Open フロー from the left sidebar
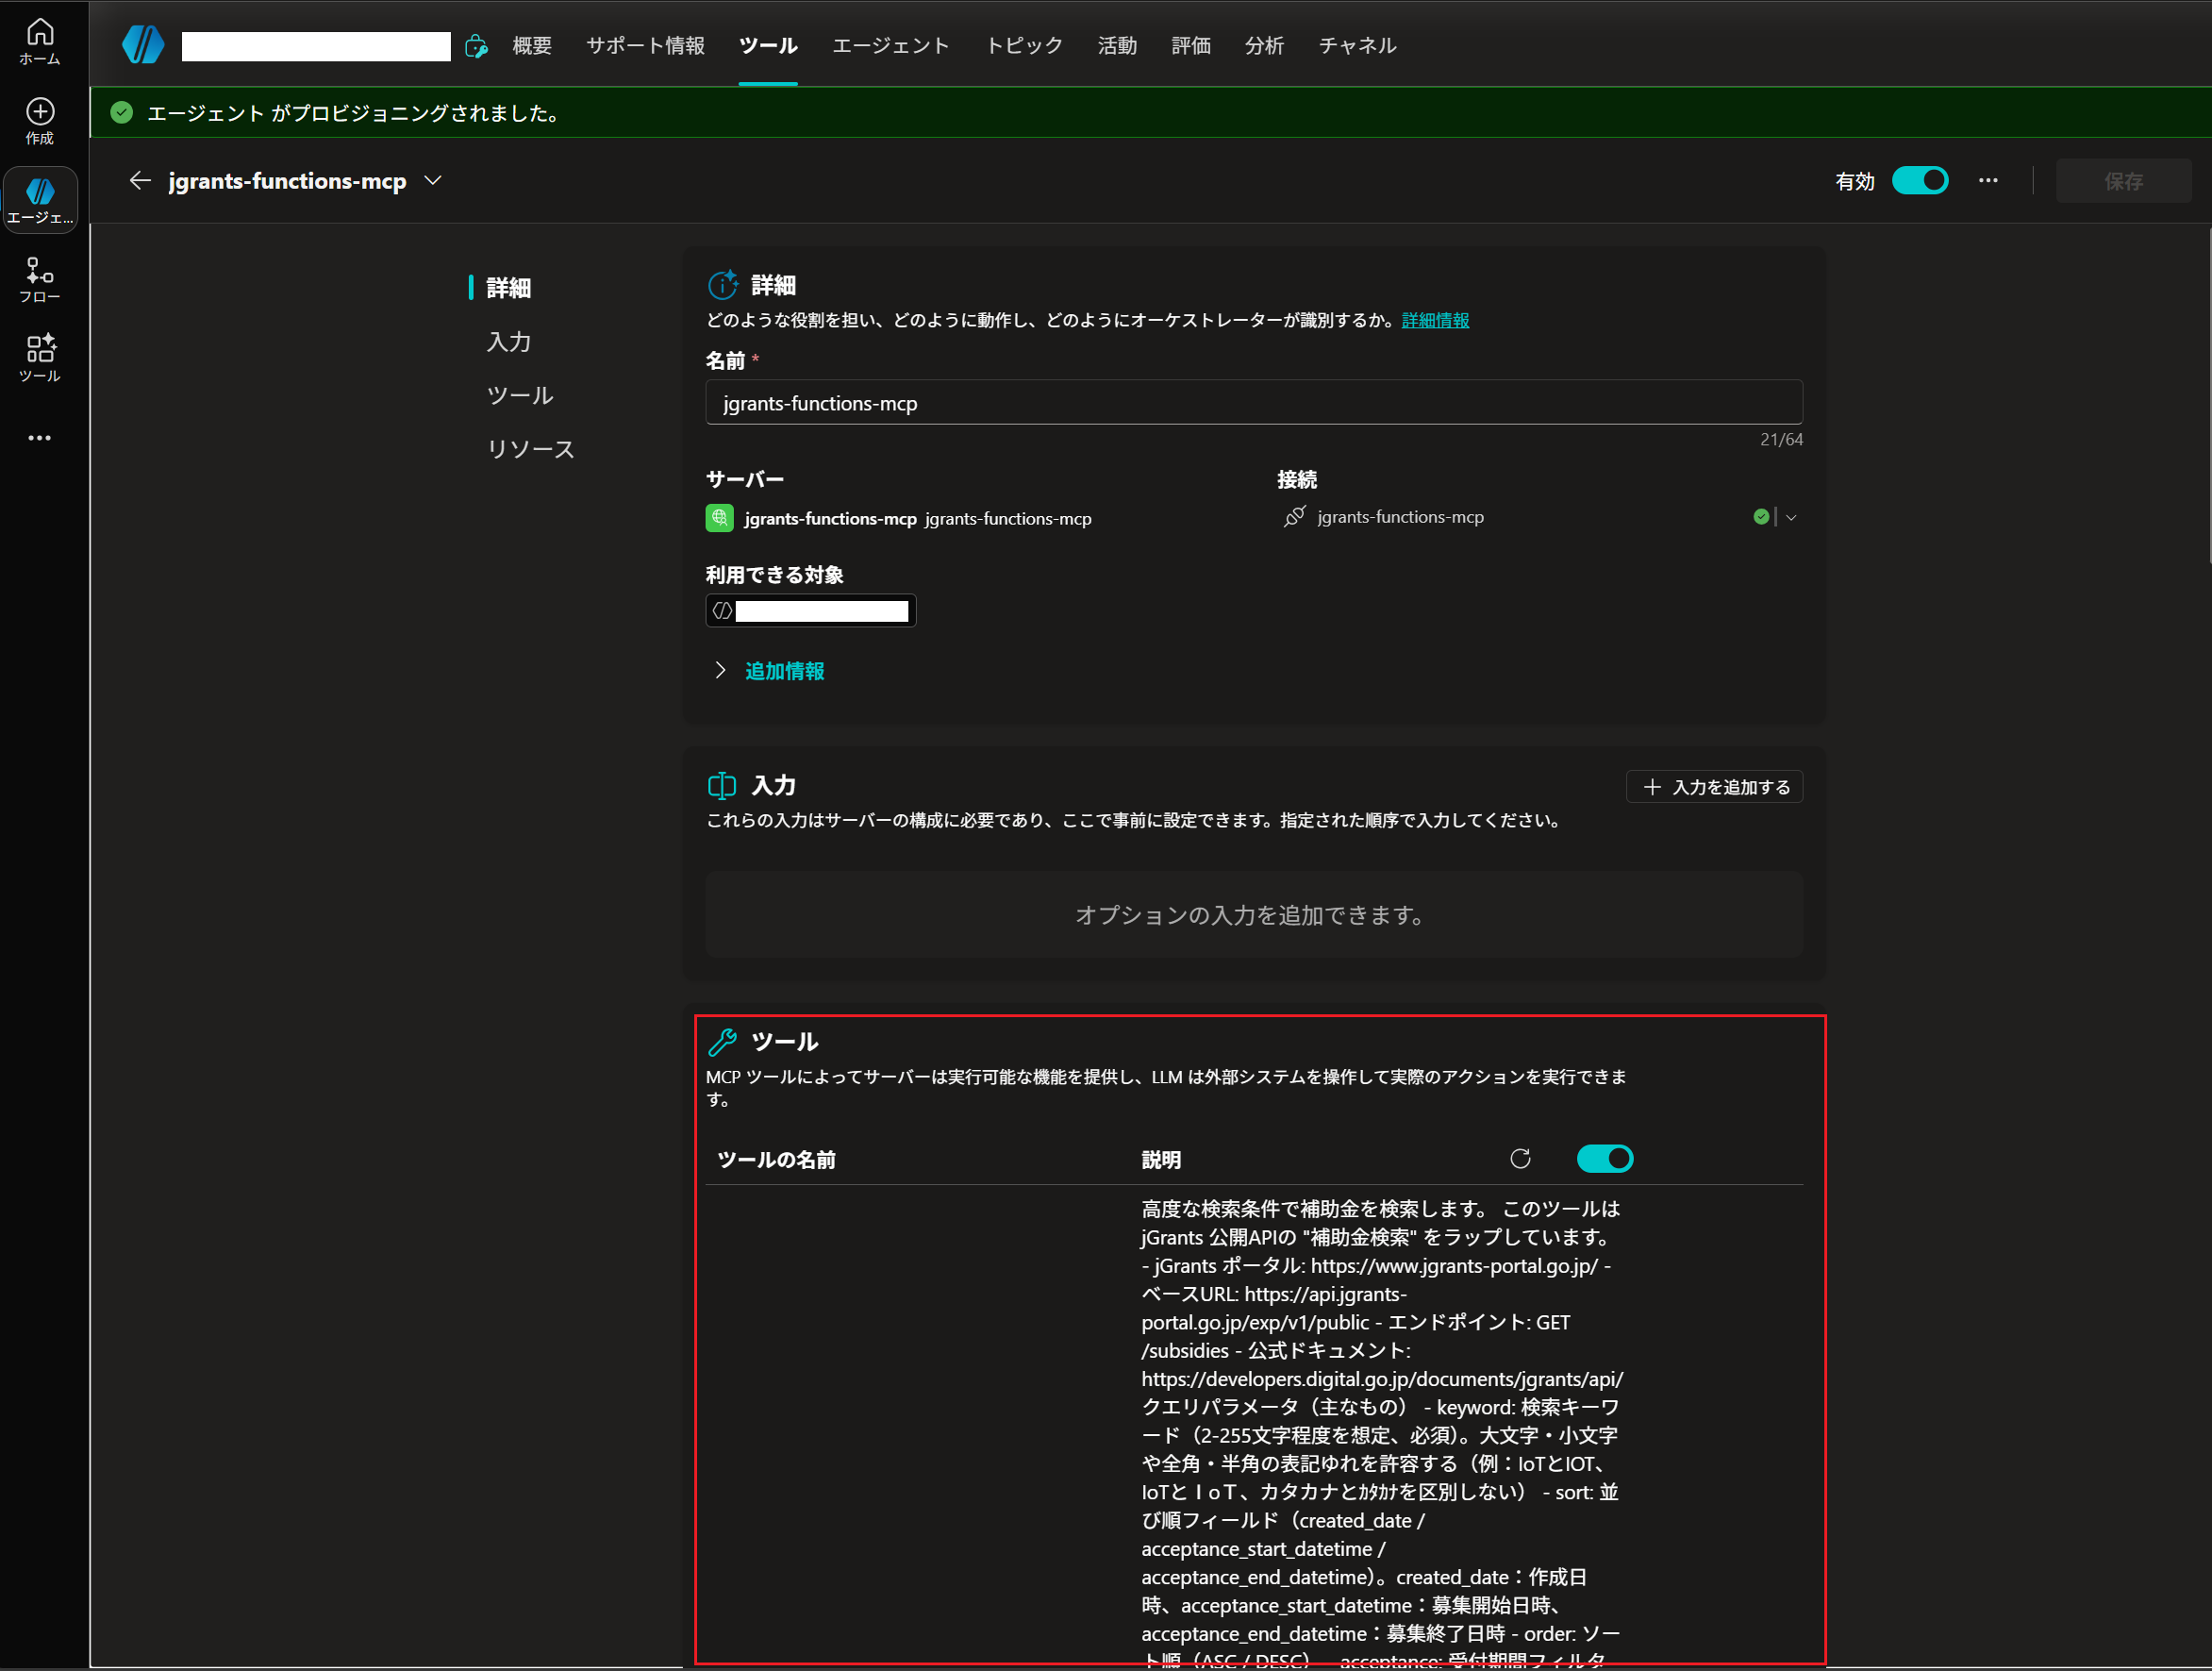 [39, 278]
